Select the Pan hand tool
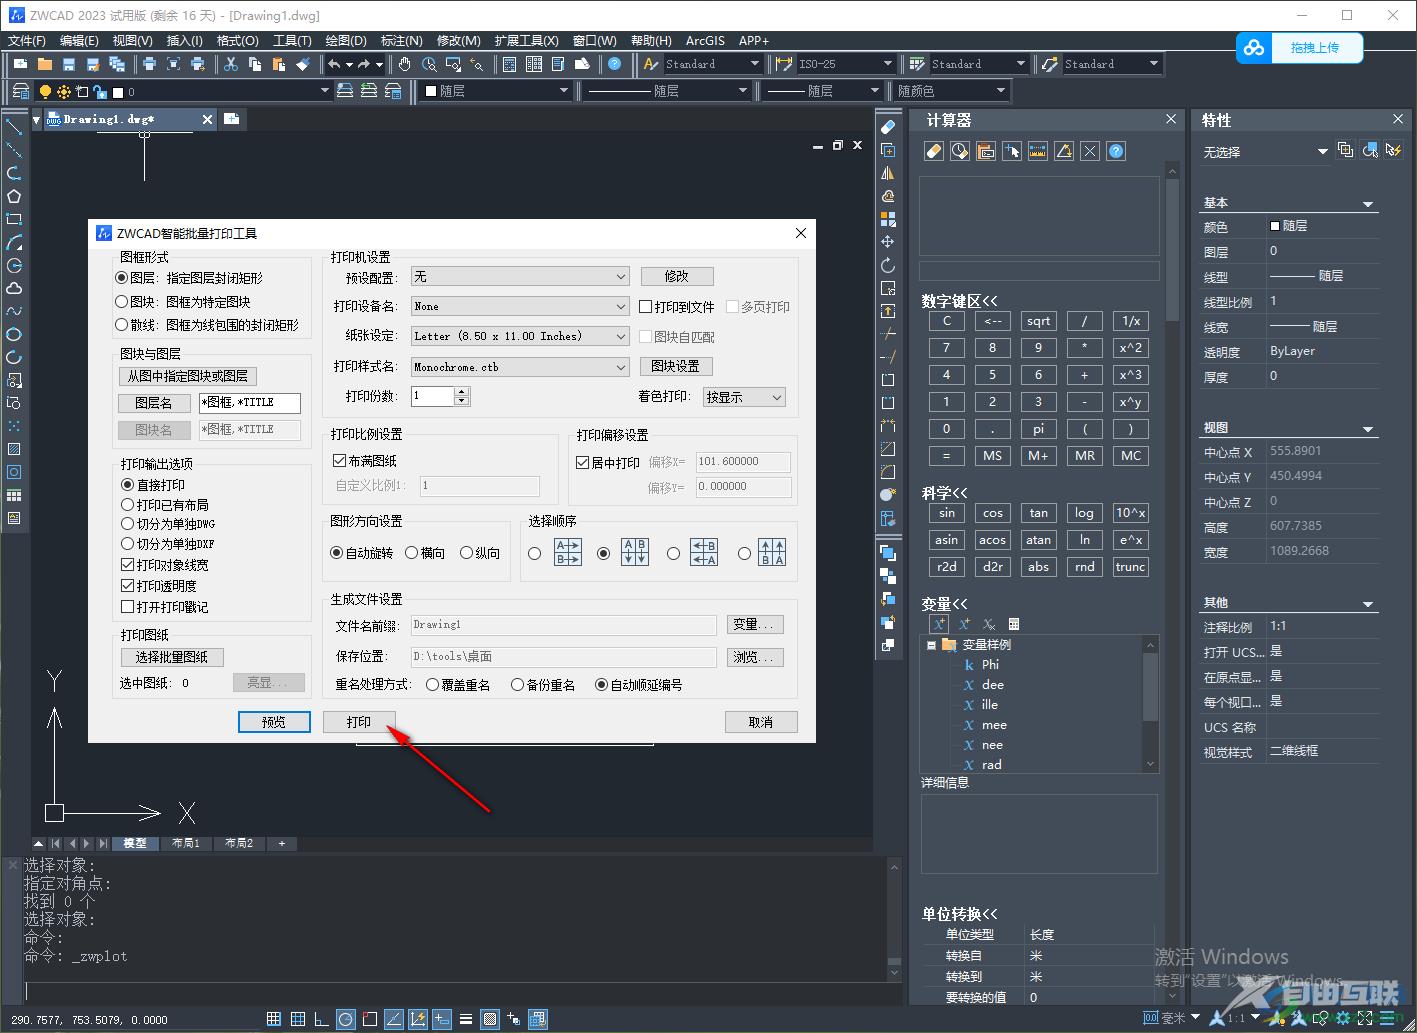This screenshot has width=1417, height=1033. tap(405, 64)
